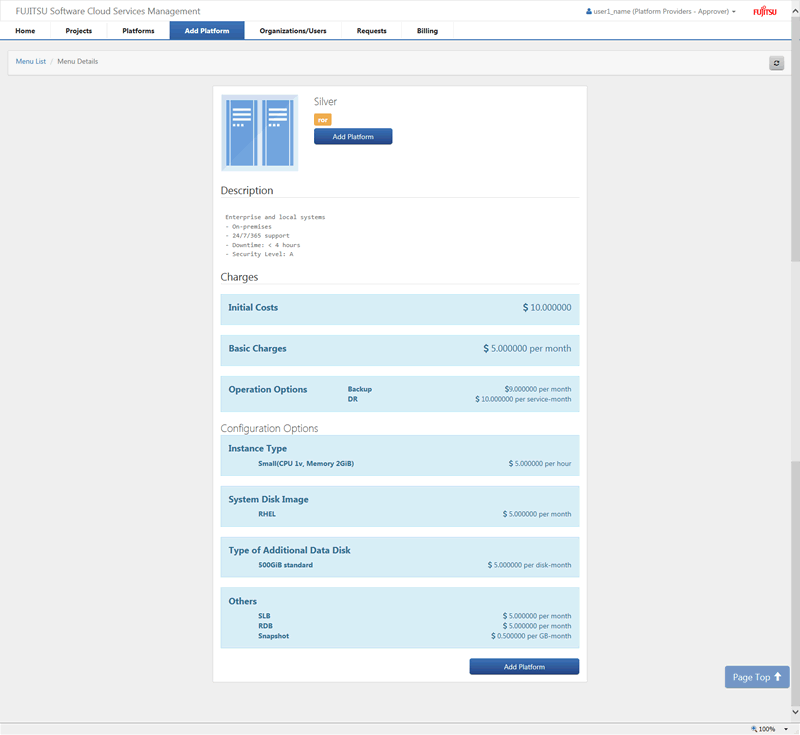View the Requests tab
This screenshot has height=735, width=800.
[x=371, y=31]
